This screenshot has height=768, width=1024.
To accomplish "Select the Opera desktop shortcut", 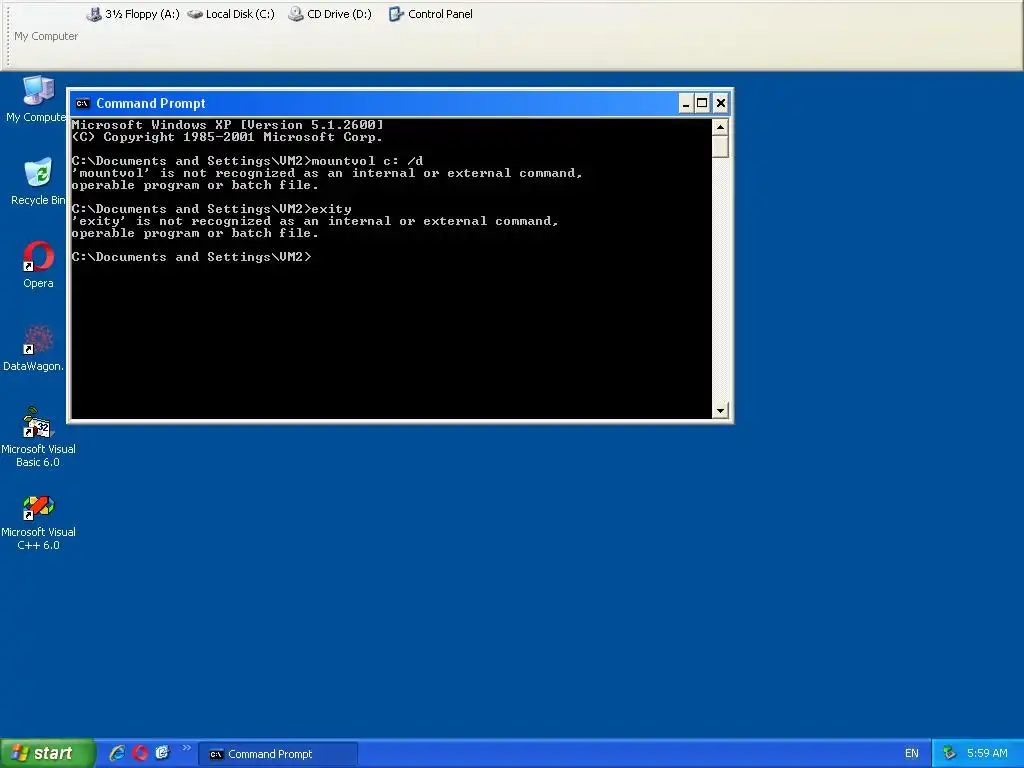I will coord(38,264).
